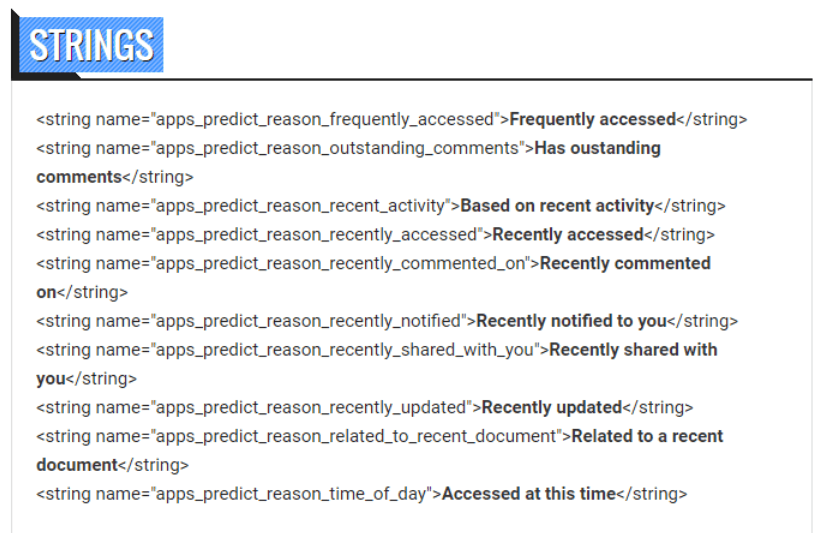Click the bold "Recently updated" text
The image size is (821, 533).
[x=551, y=407]
